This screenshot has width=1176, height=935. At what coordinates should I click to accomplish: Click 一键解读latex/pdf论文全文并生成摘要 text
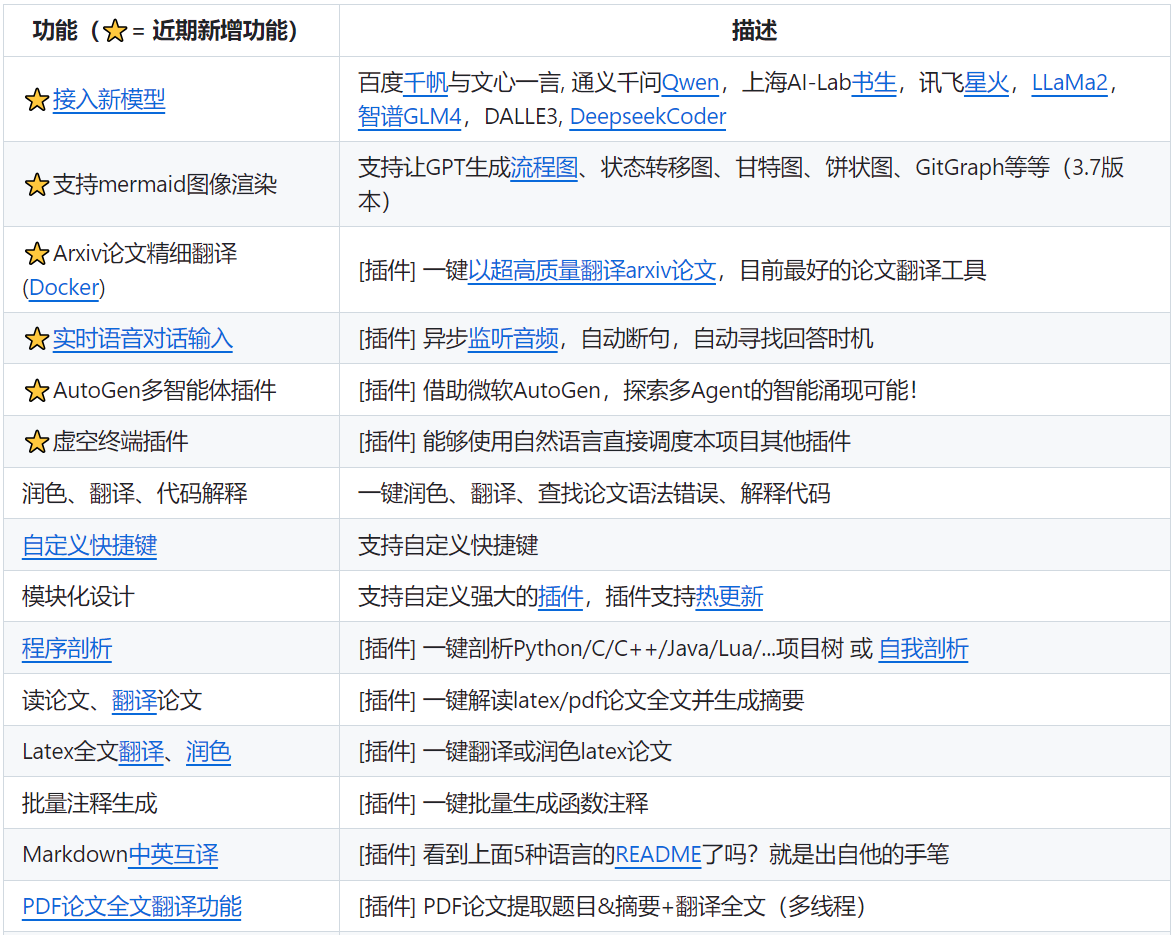(x=614, y=700)
